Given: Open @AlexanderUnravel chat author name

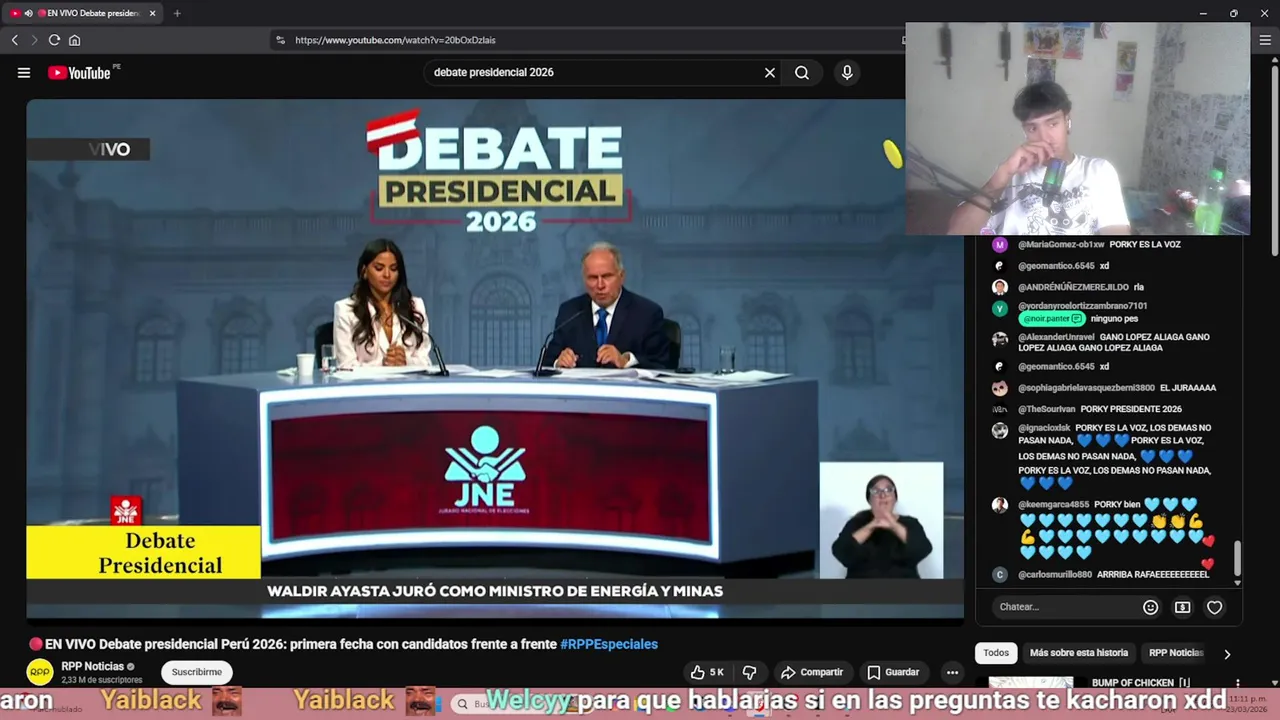Looking at the screenshot, I should coord(1056,337).
